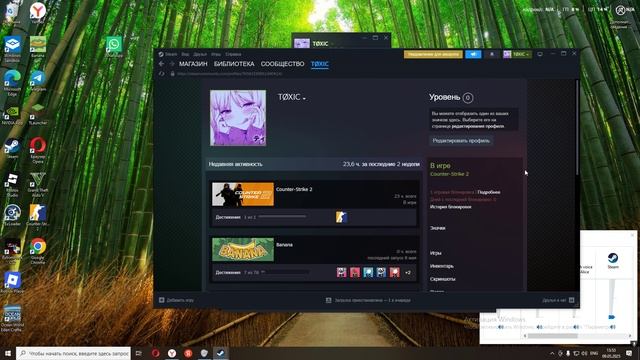
Task: Open the NVIDIA desktop shortcut
Action: pos(12,114)
